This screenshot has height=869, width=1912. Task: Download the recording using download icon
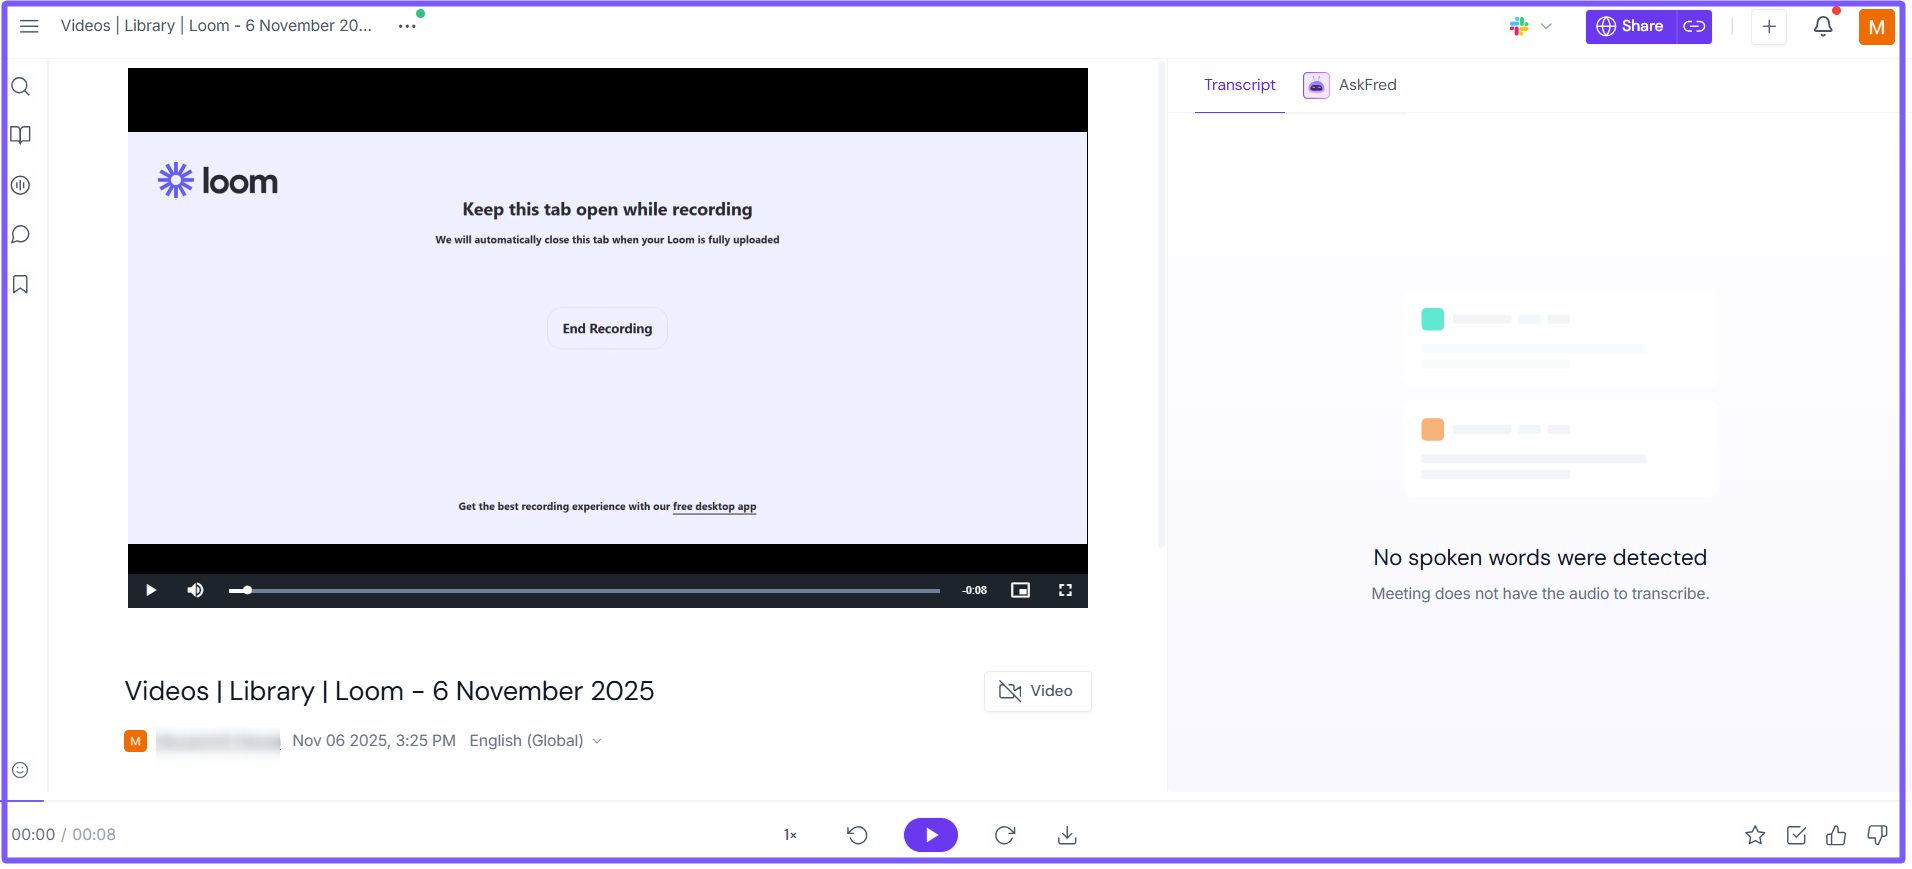click(1067, 835)
